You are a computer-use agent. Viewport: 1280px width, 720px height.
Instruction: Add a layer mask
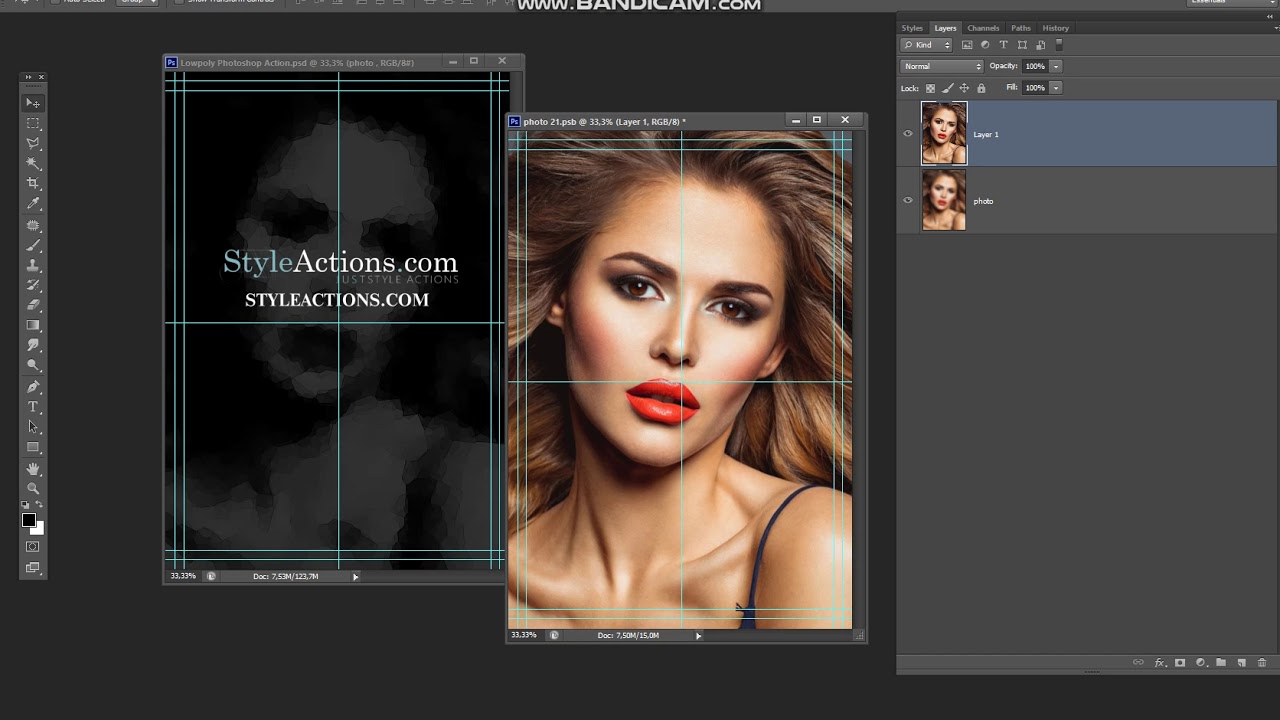click(1180, 663)
